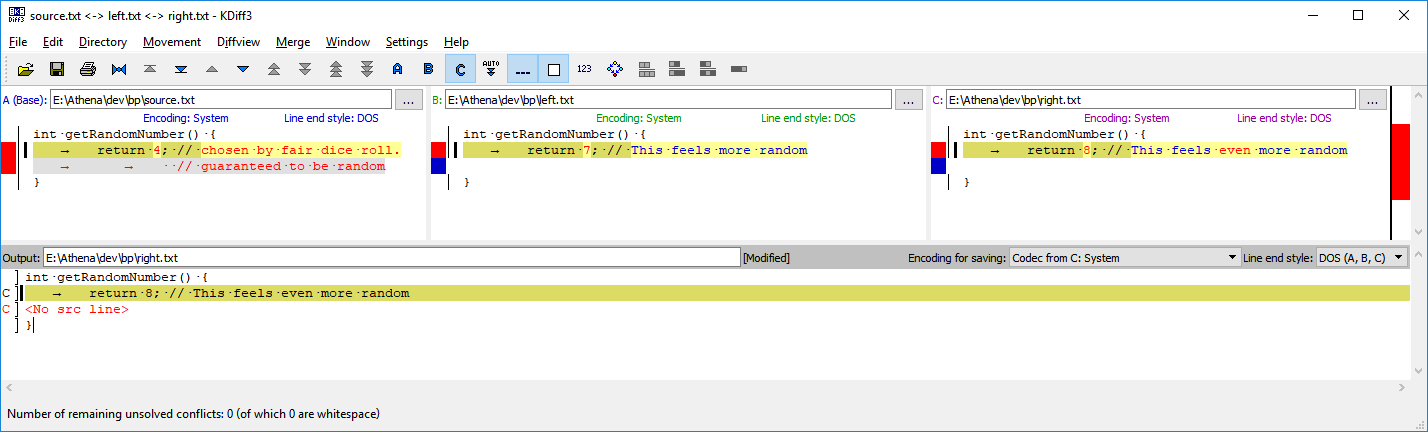Open the Merge menu

point(293,42)
